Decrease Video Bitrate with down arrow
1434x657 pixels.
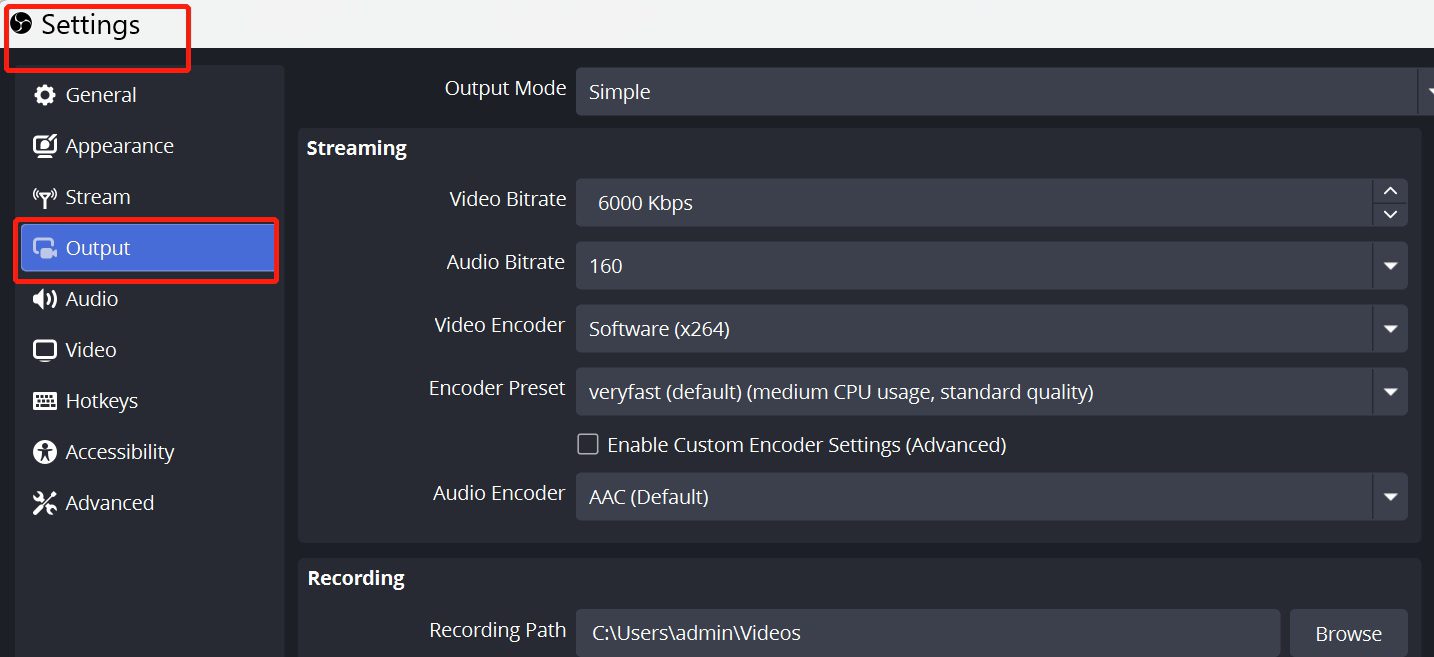(1390, 214)
